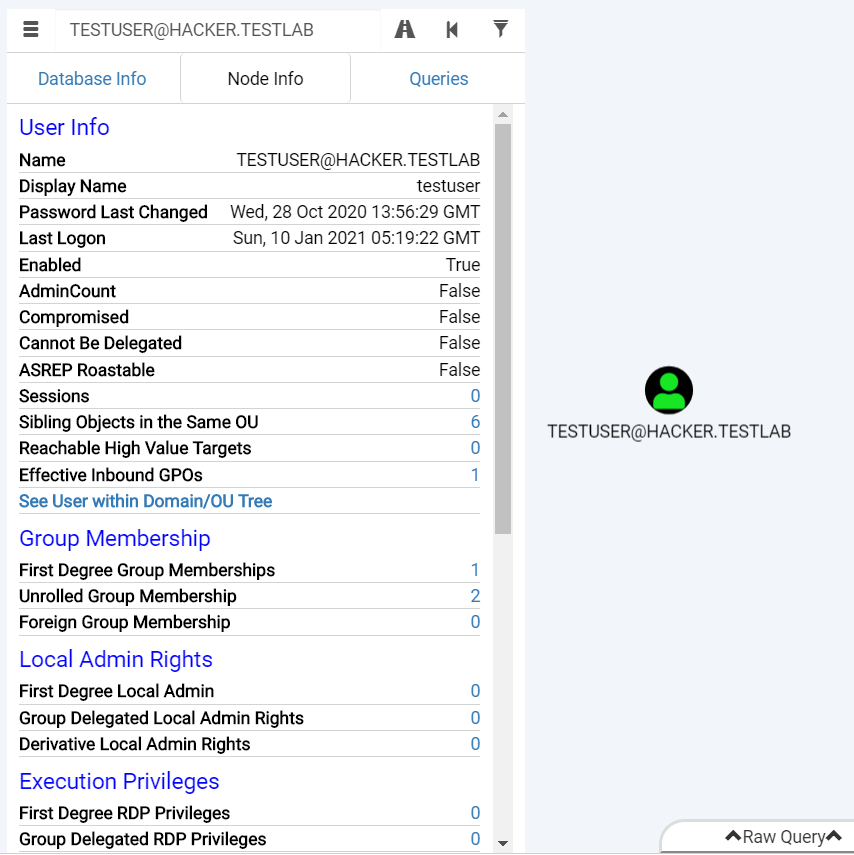
Task: Open the edge filter funnel icon
Action: (501, 29)
